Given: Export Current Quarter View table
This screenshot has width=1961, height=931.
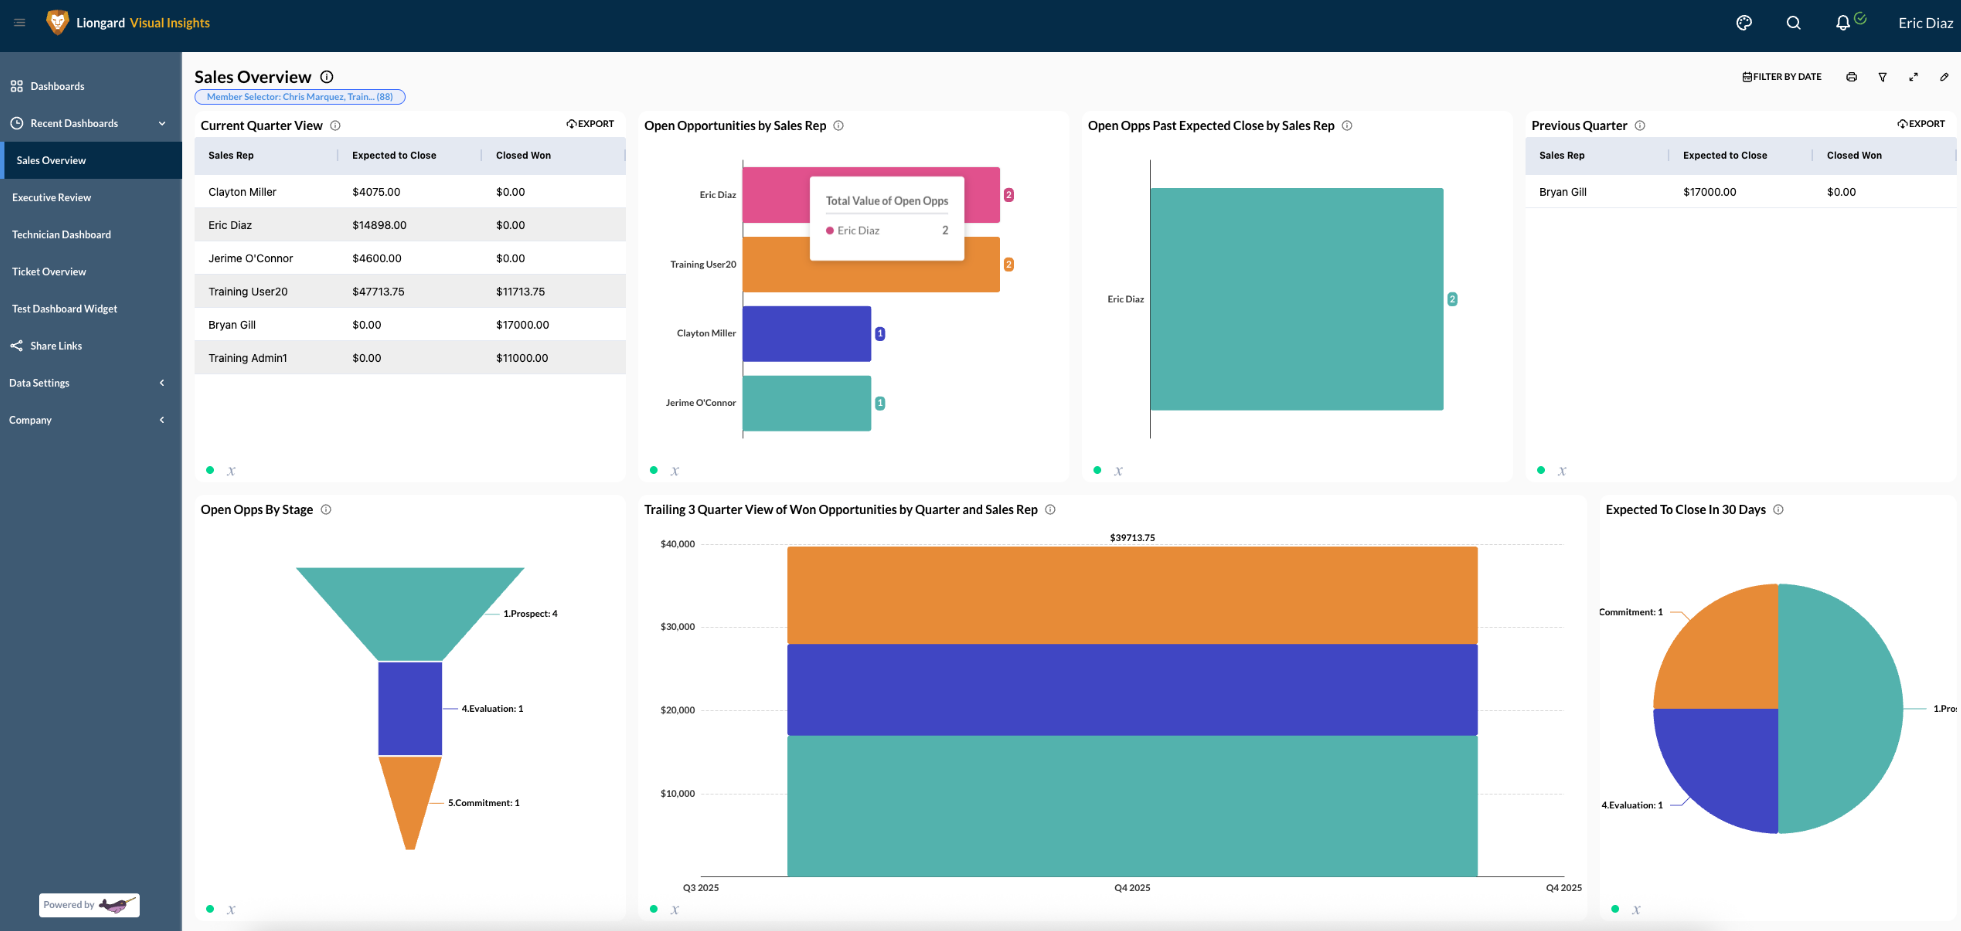Looking at the screenshot, I should click(590, 124).
